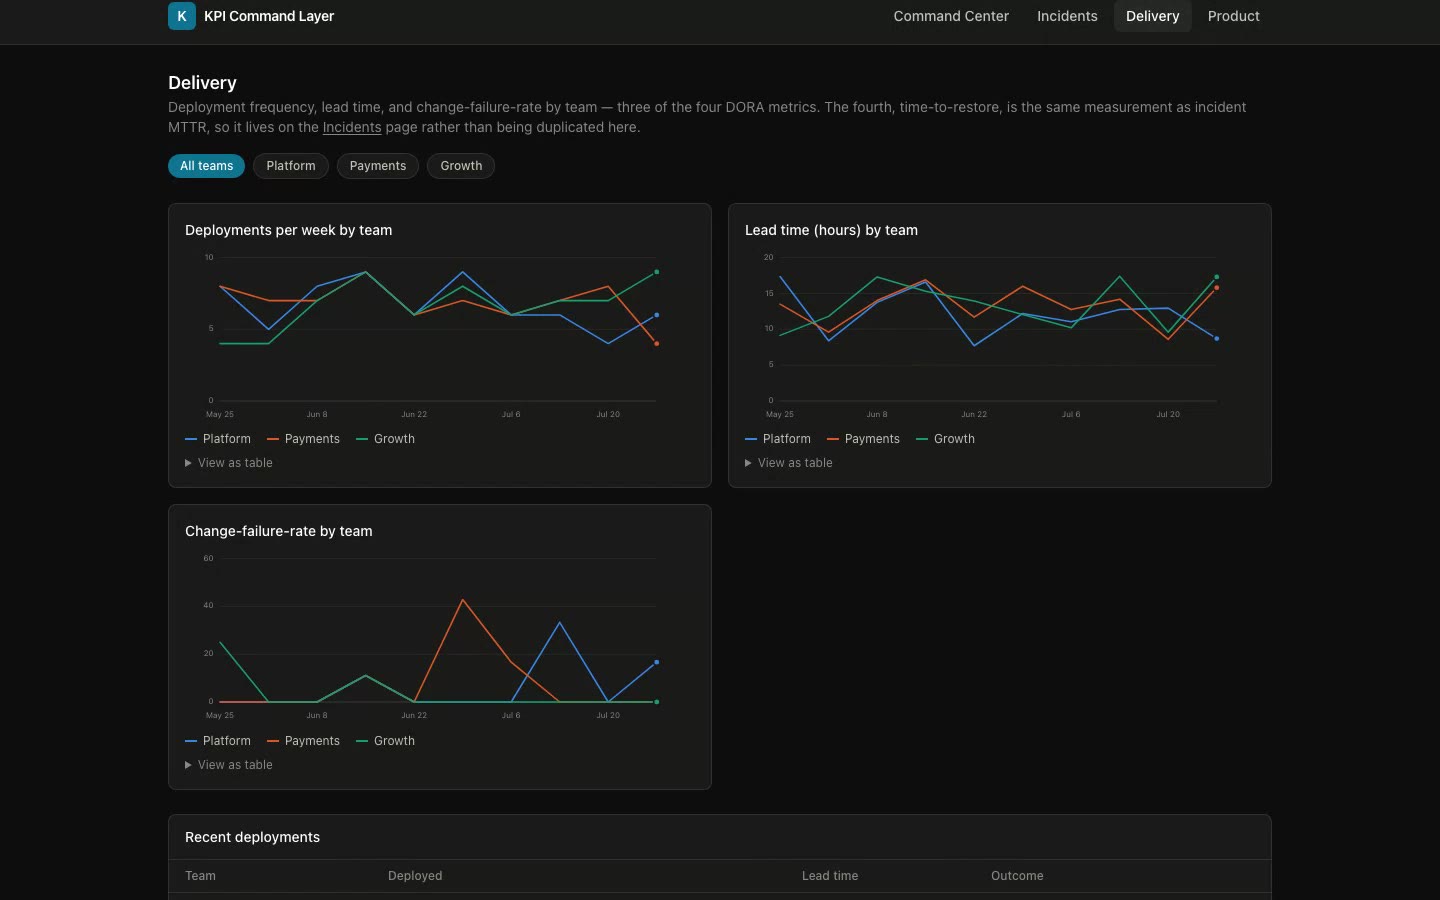
Task: Click the Team column header in Recent deployments
Action: 200,876
